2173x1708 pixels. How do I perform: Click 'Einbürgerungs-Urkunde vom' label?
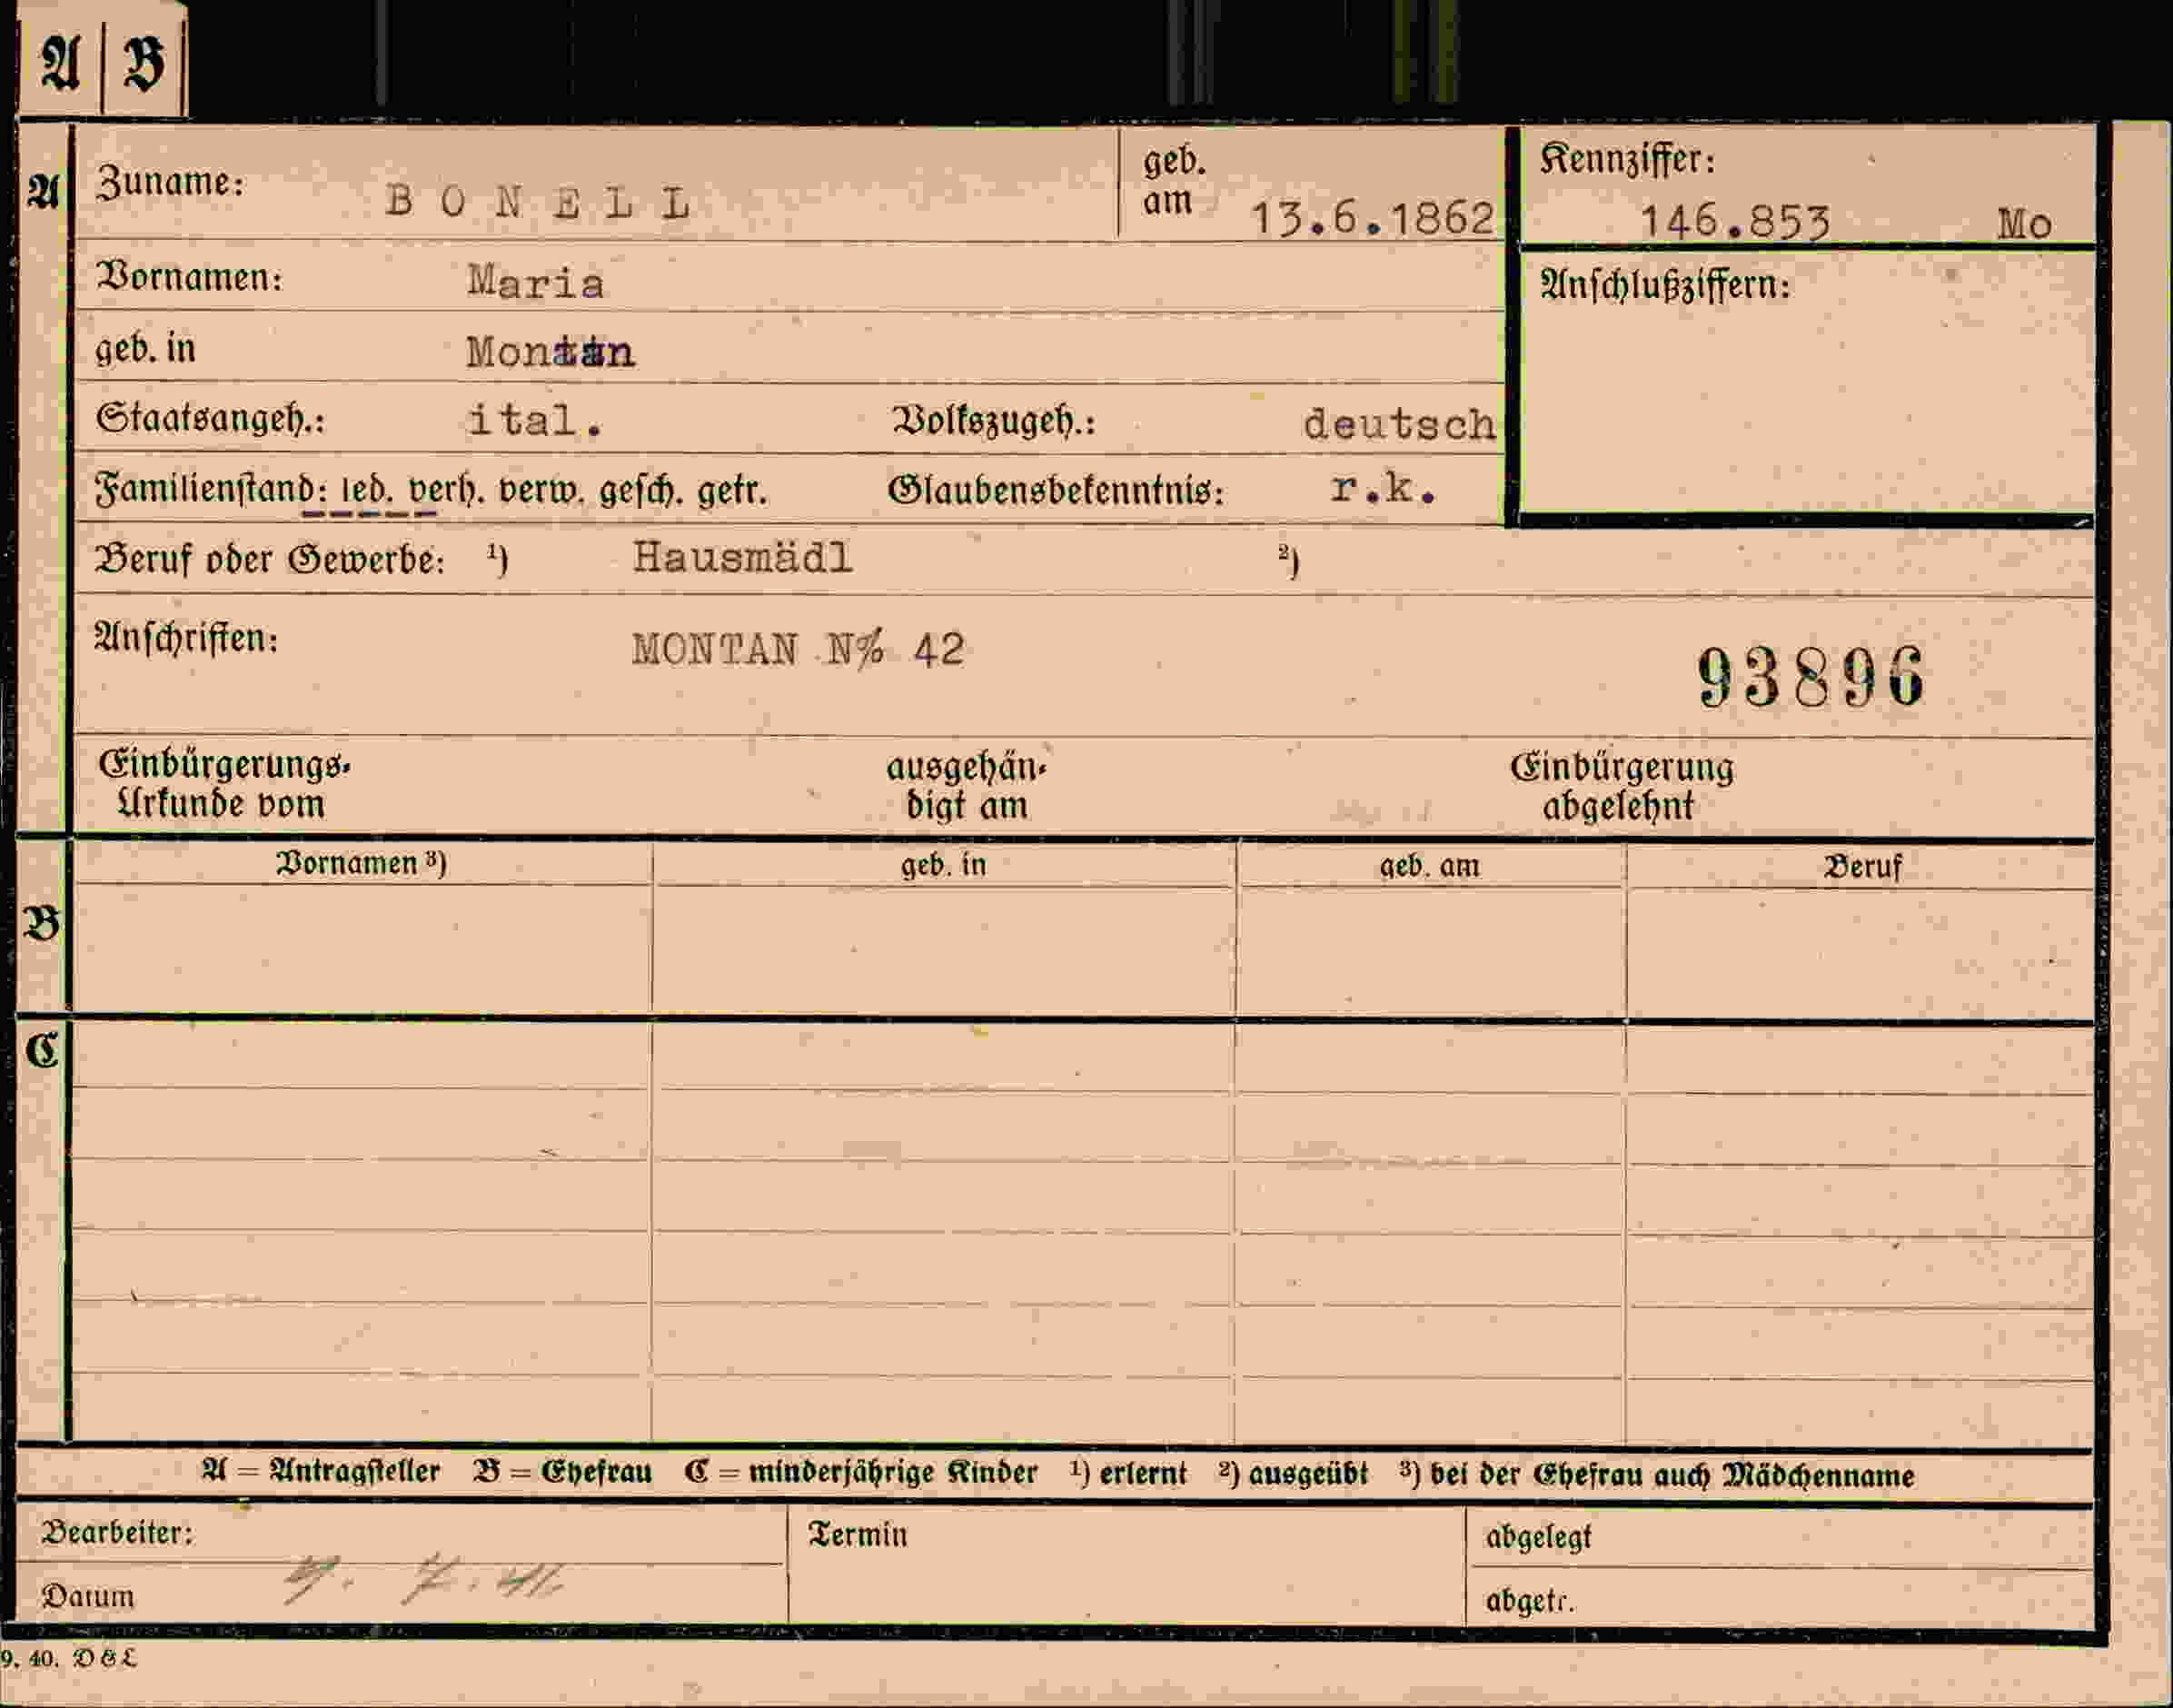(x=224, y=784)
